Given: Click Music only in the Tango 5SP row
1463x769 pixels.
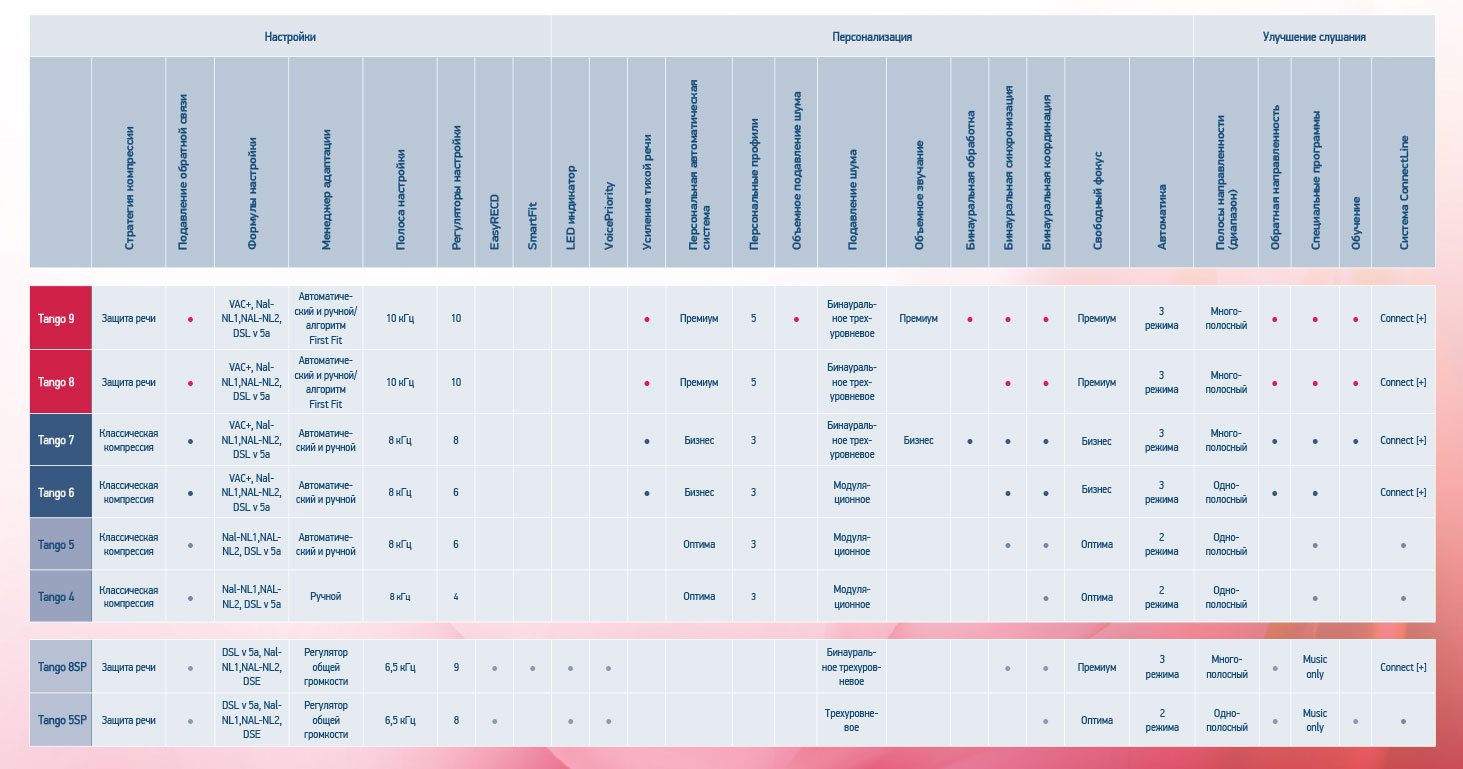Looking at the screenshot, I should (1315, 721).
